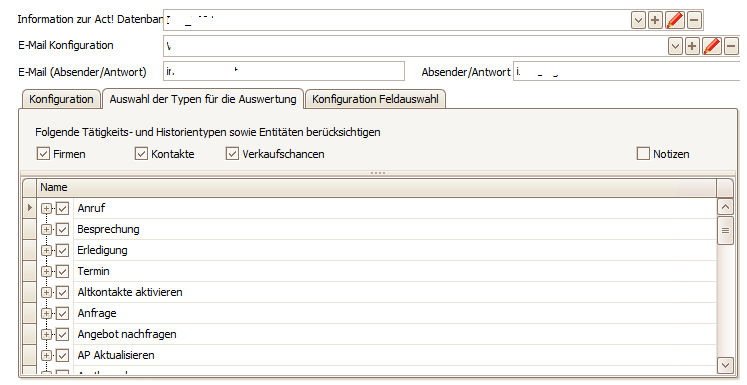The height and width of the screenshot is (385, 747).
Task: Expand the AP Aktualisieren node
Action: (x=46, y=355)
